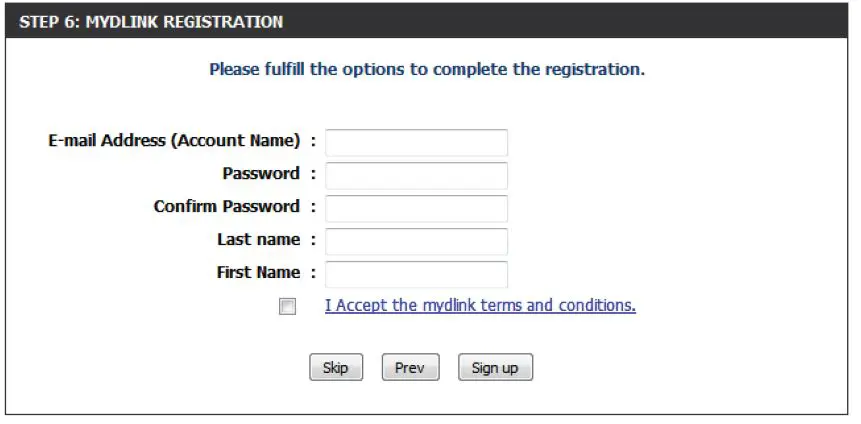Focus the First Name input box
This screenshot has height=424, width=861.
coord(416,275)
